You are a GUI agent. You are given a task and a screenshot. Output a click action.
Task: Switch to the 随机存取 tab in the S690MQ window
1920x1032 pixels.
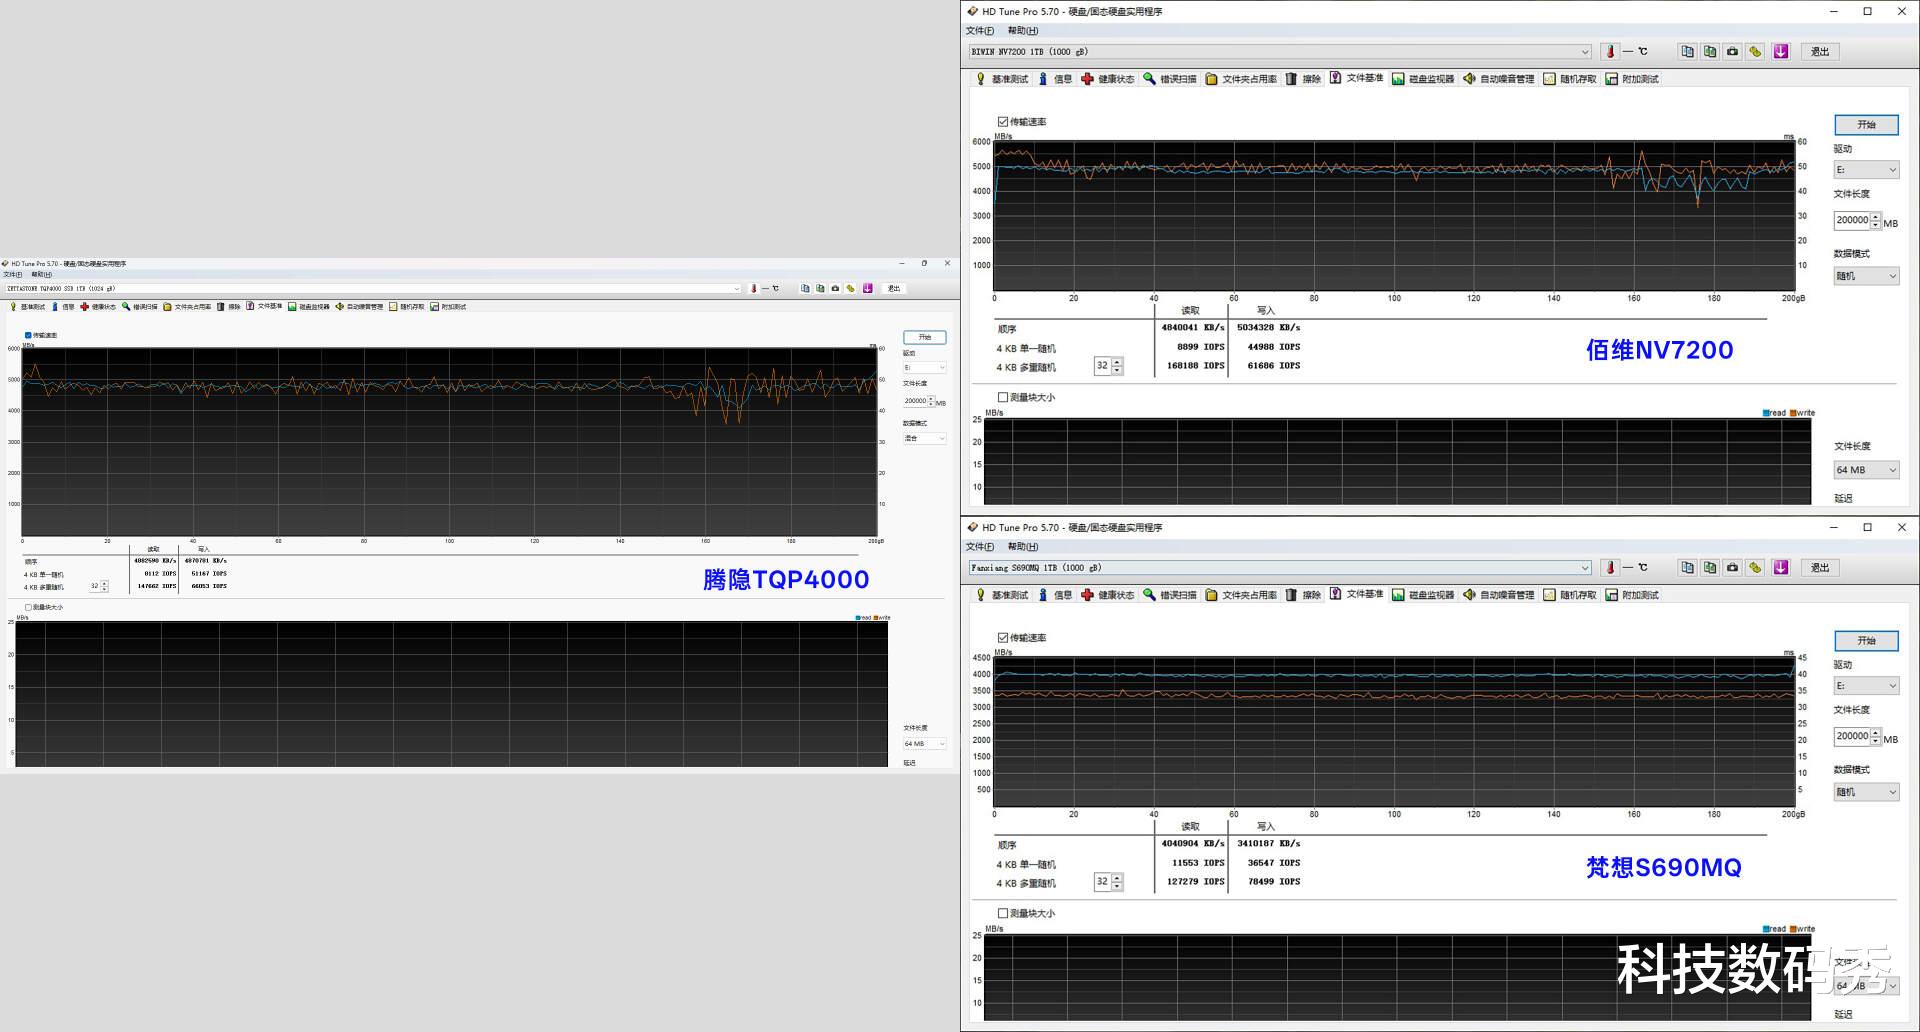(x=1570, y=595)
